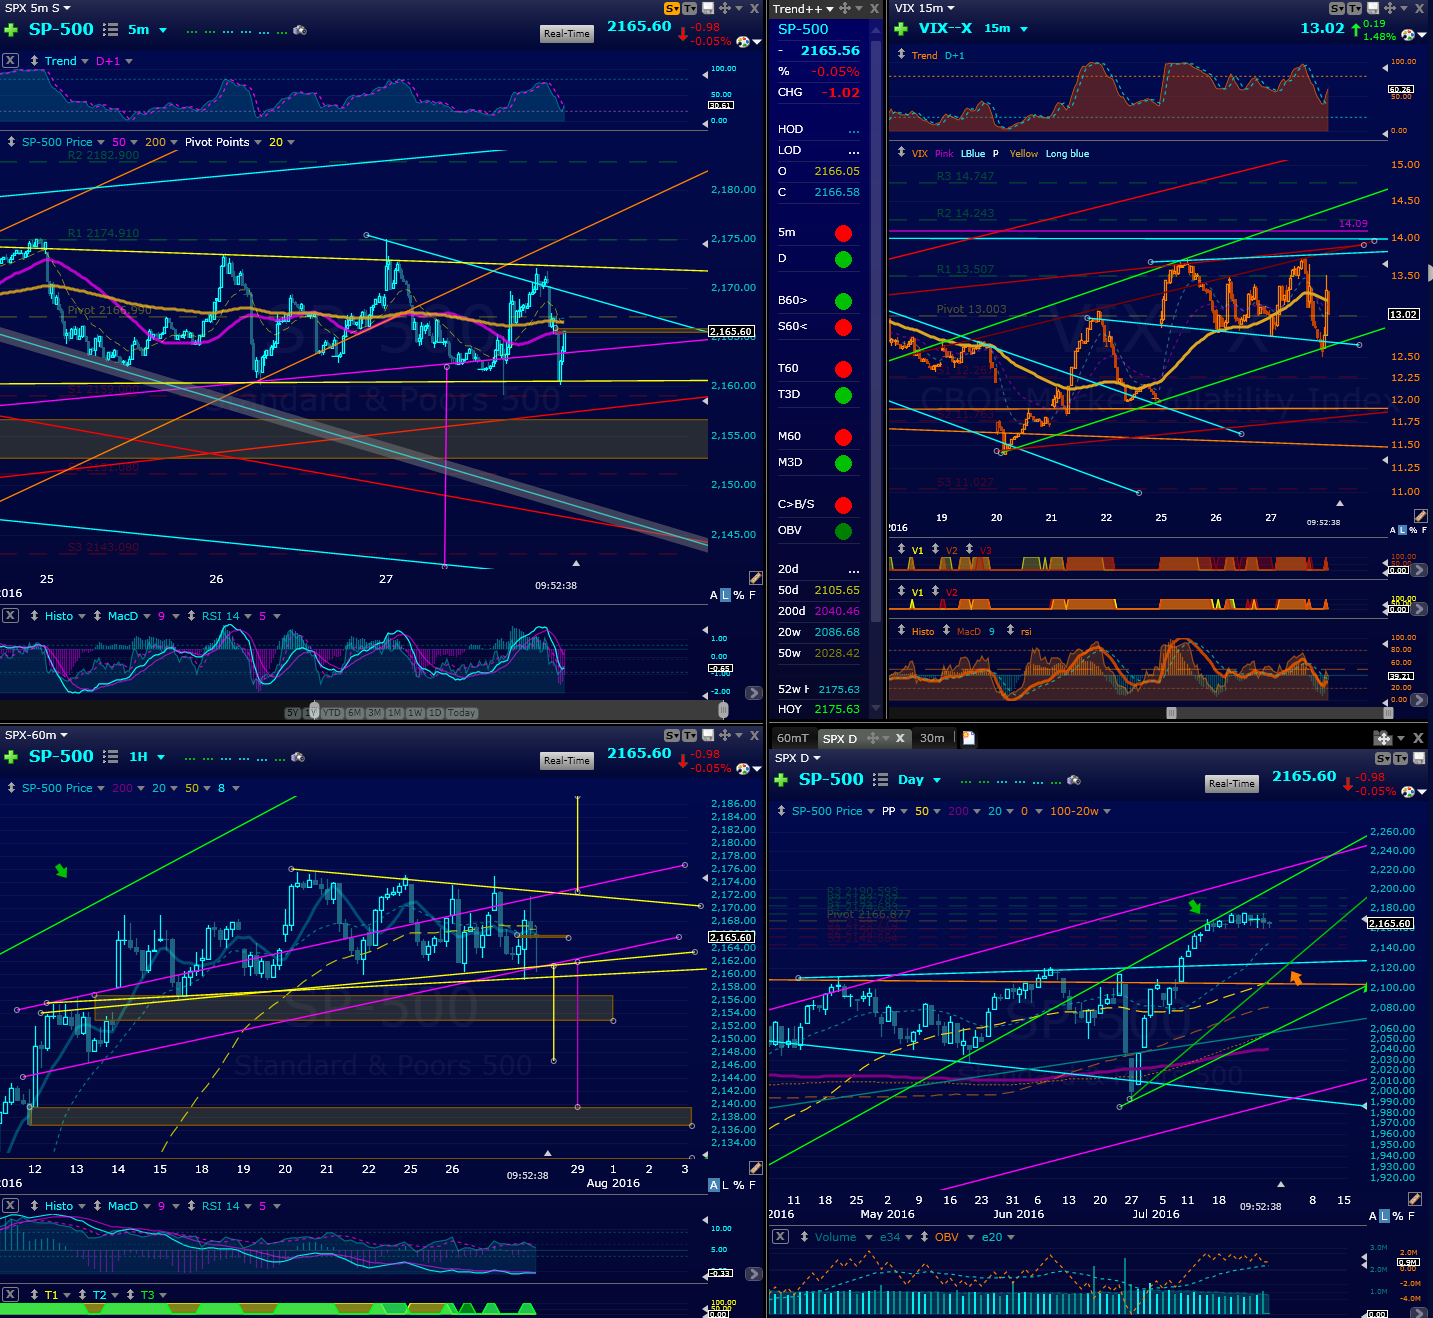Click Real-Time button in SPX-60m chart
Image resolution: width=1433 pixels, height=1318 pixels.
(567, 760)
